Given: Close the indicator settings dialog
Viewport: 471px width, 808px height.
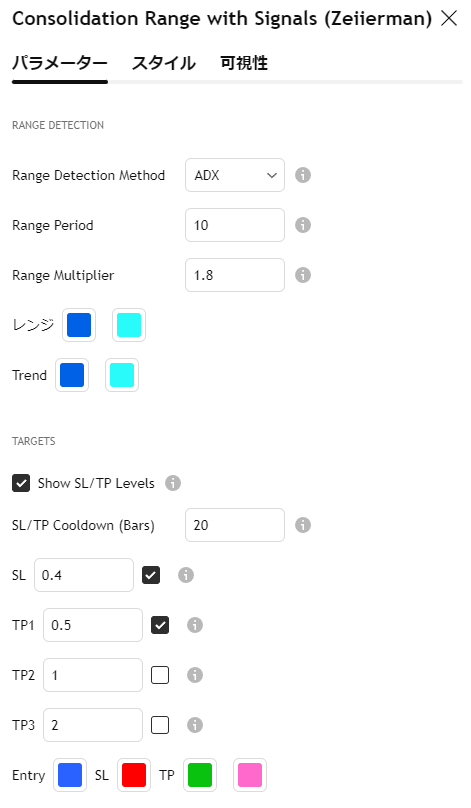Looking at the screenshot, I should (449, 19).
